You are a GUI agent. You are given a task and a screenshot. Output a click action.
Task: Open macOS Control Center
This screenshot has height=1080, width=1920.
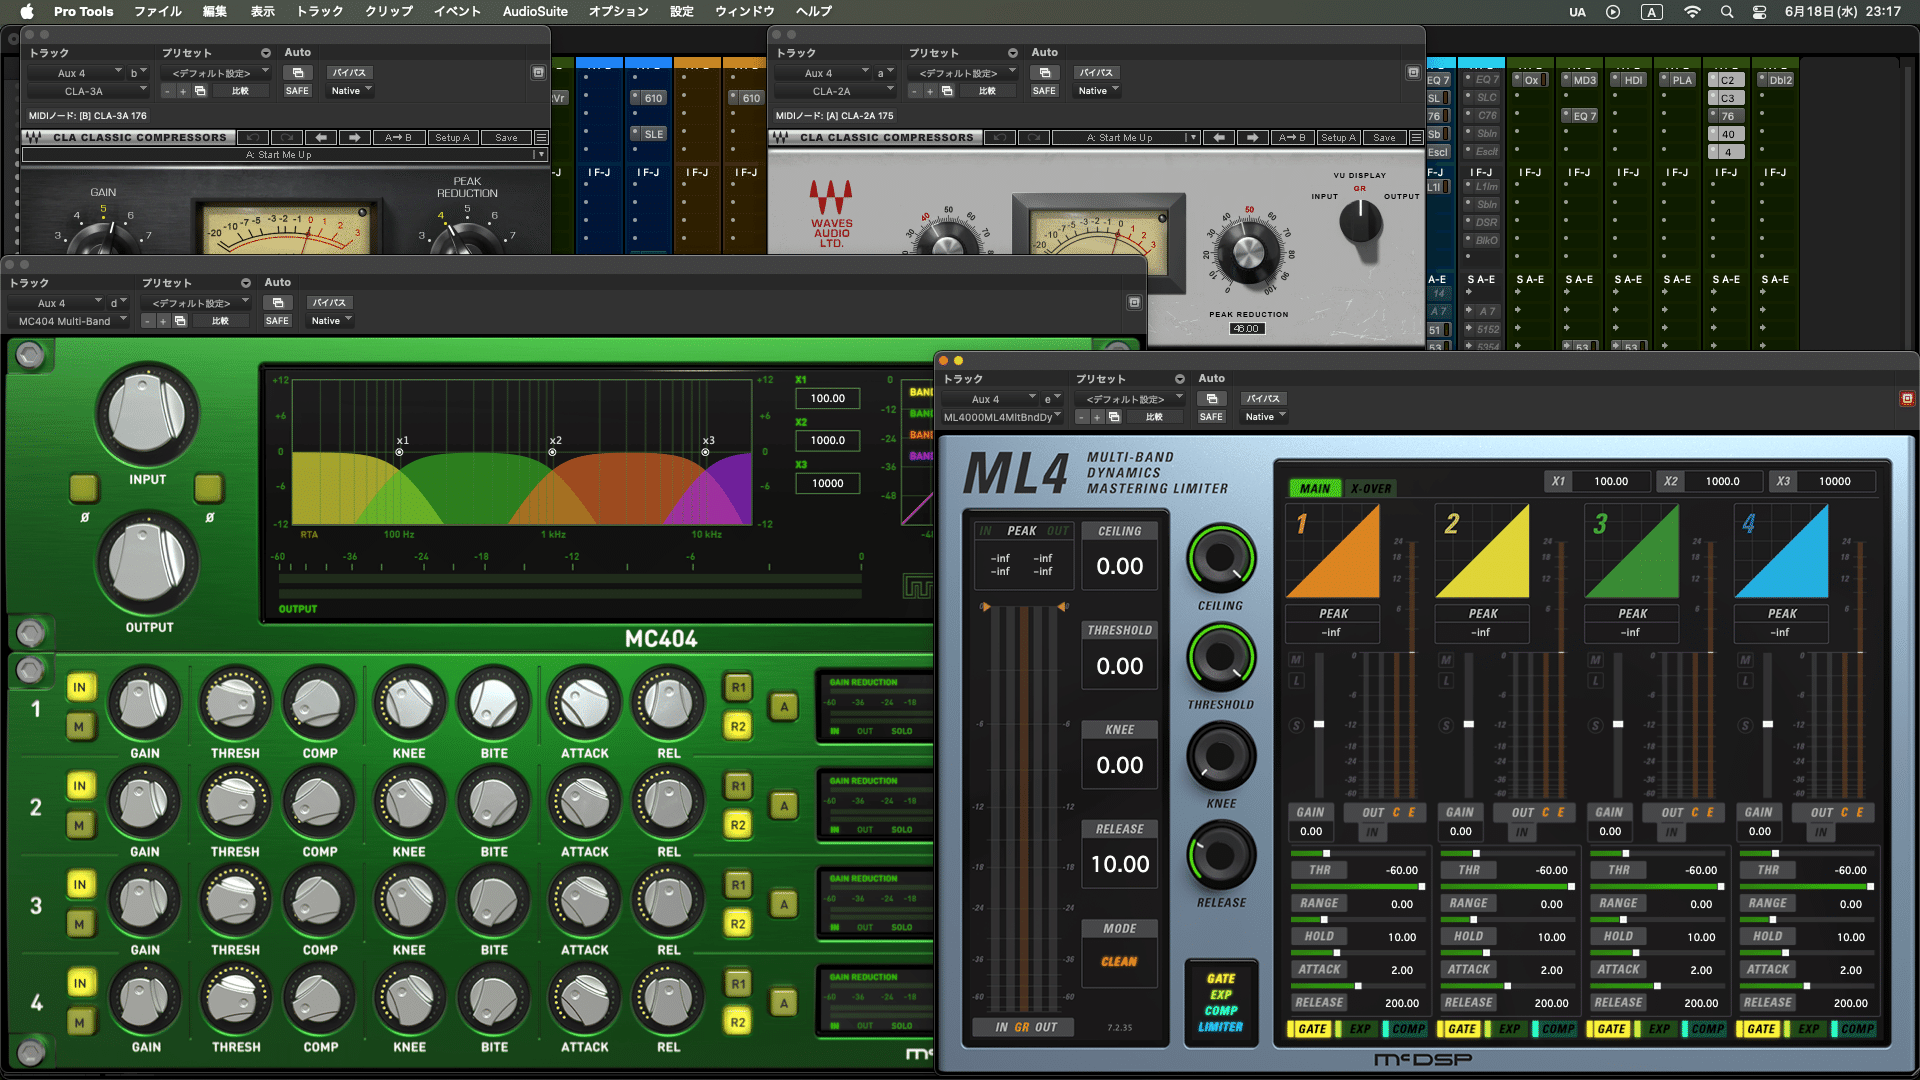(x=1760, y=12)
